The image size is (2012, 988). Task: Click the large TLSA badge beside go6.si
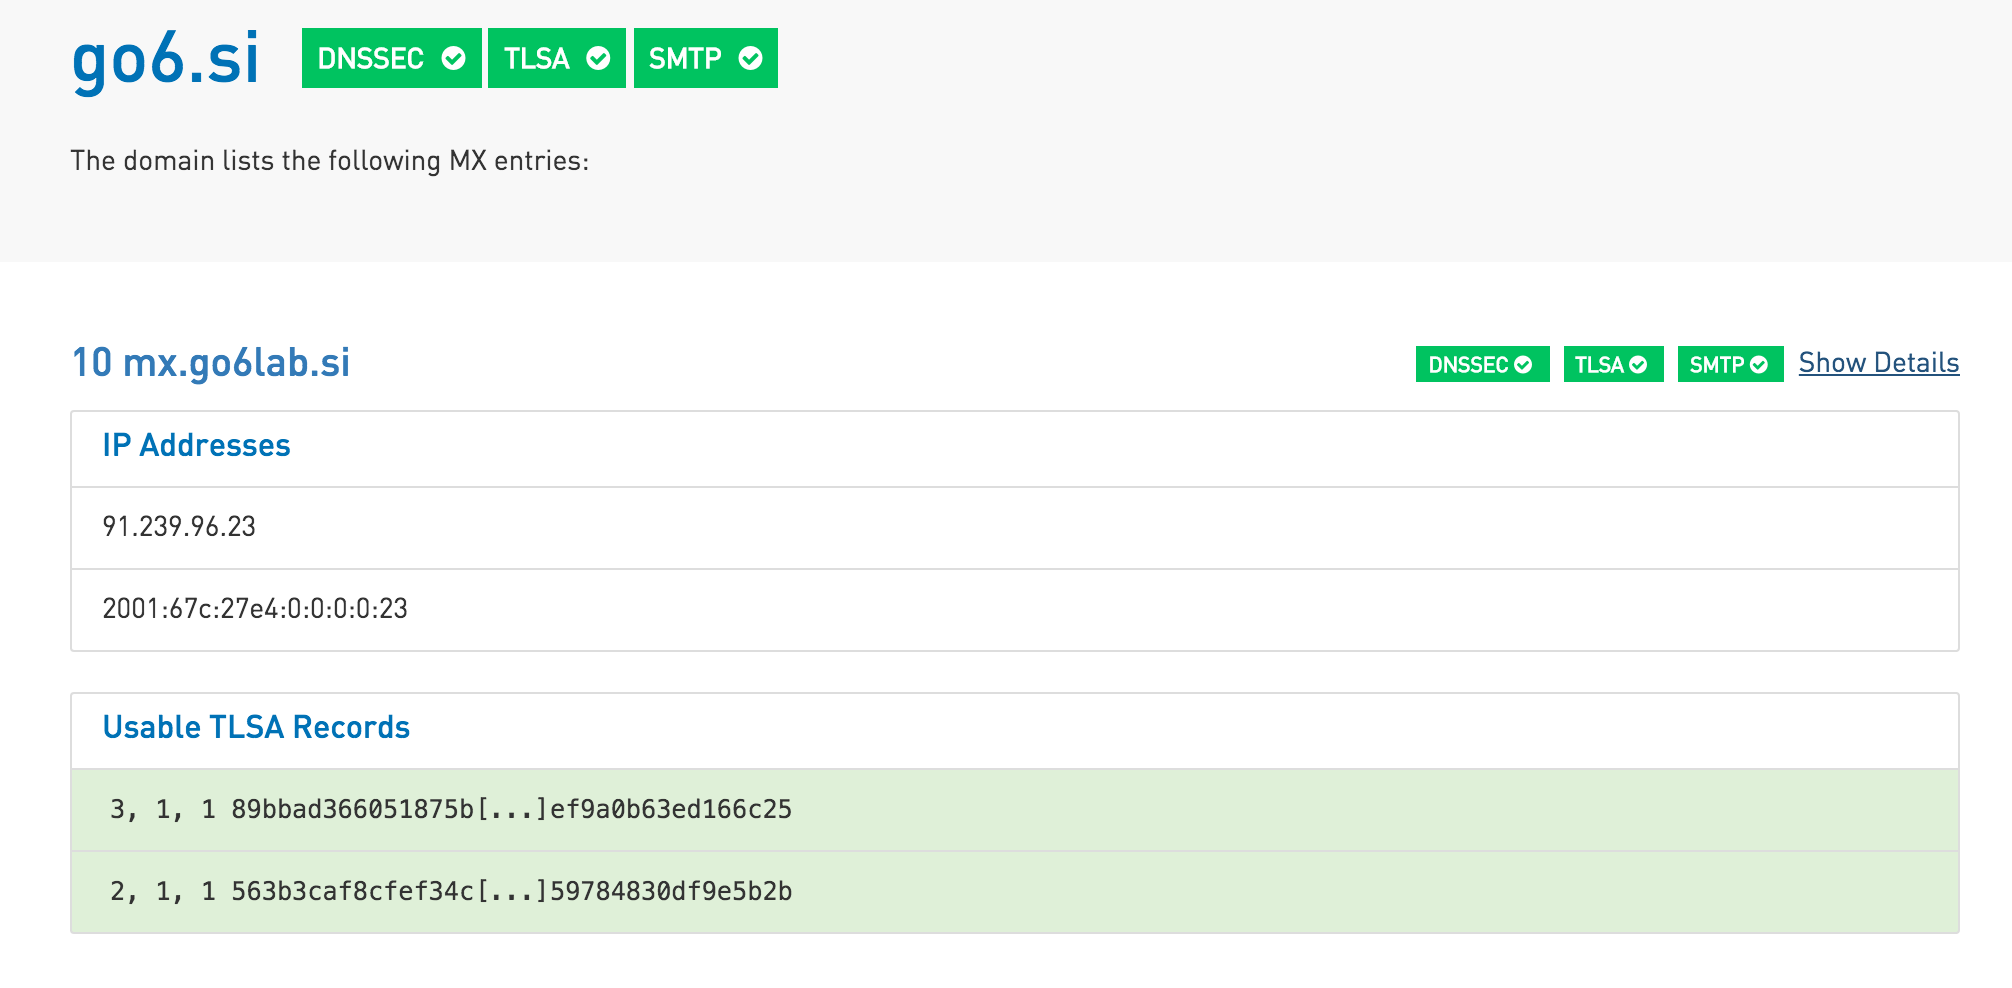click(x=556, y=58)
